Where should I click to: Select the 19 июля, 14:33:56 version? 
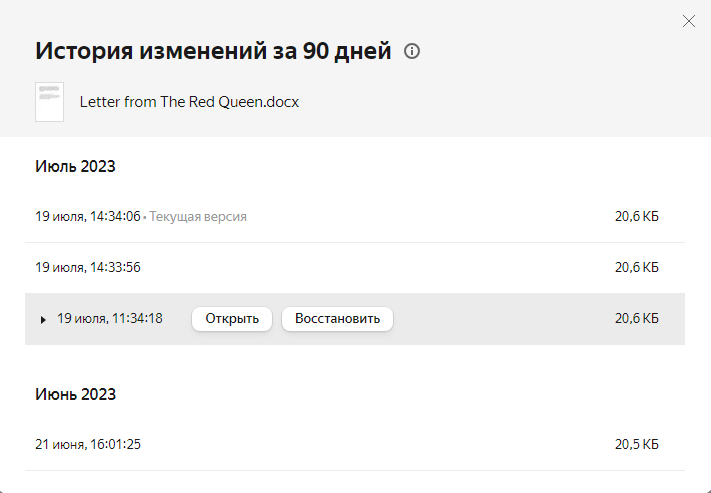88,267
